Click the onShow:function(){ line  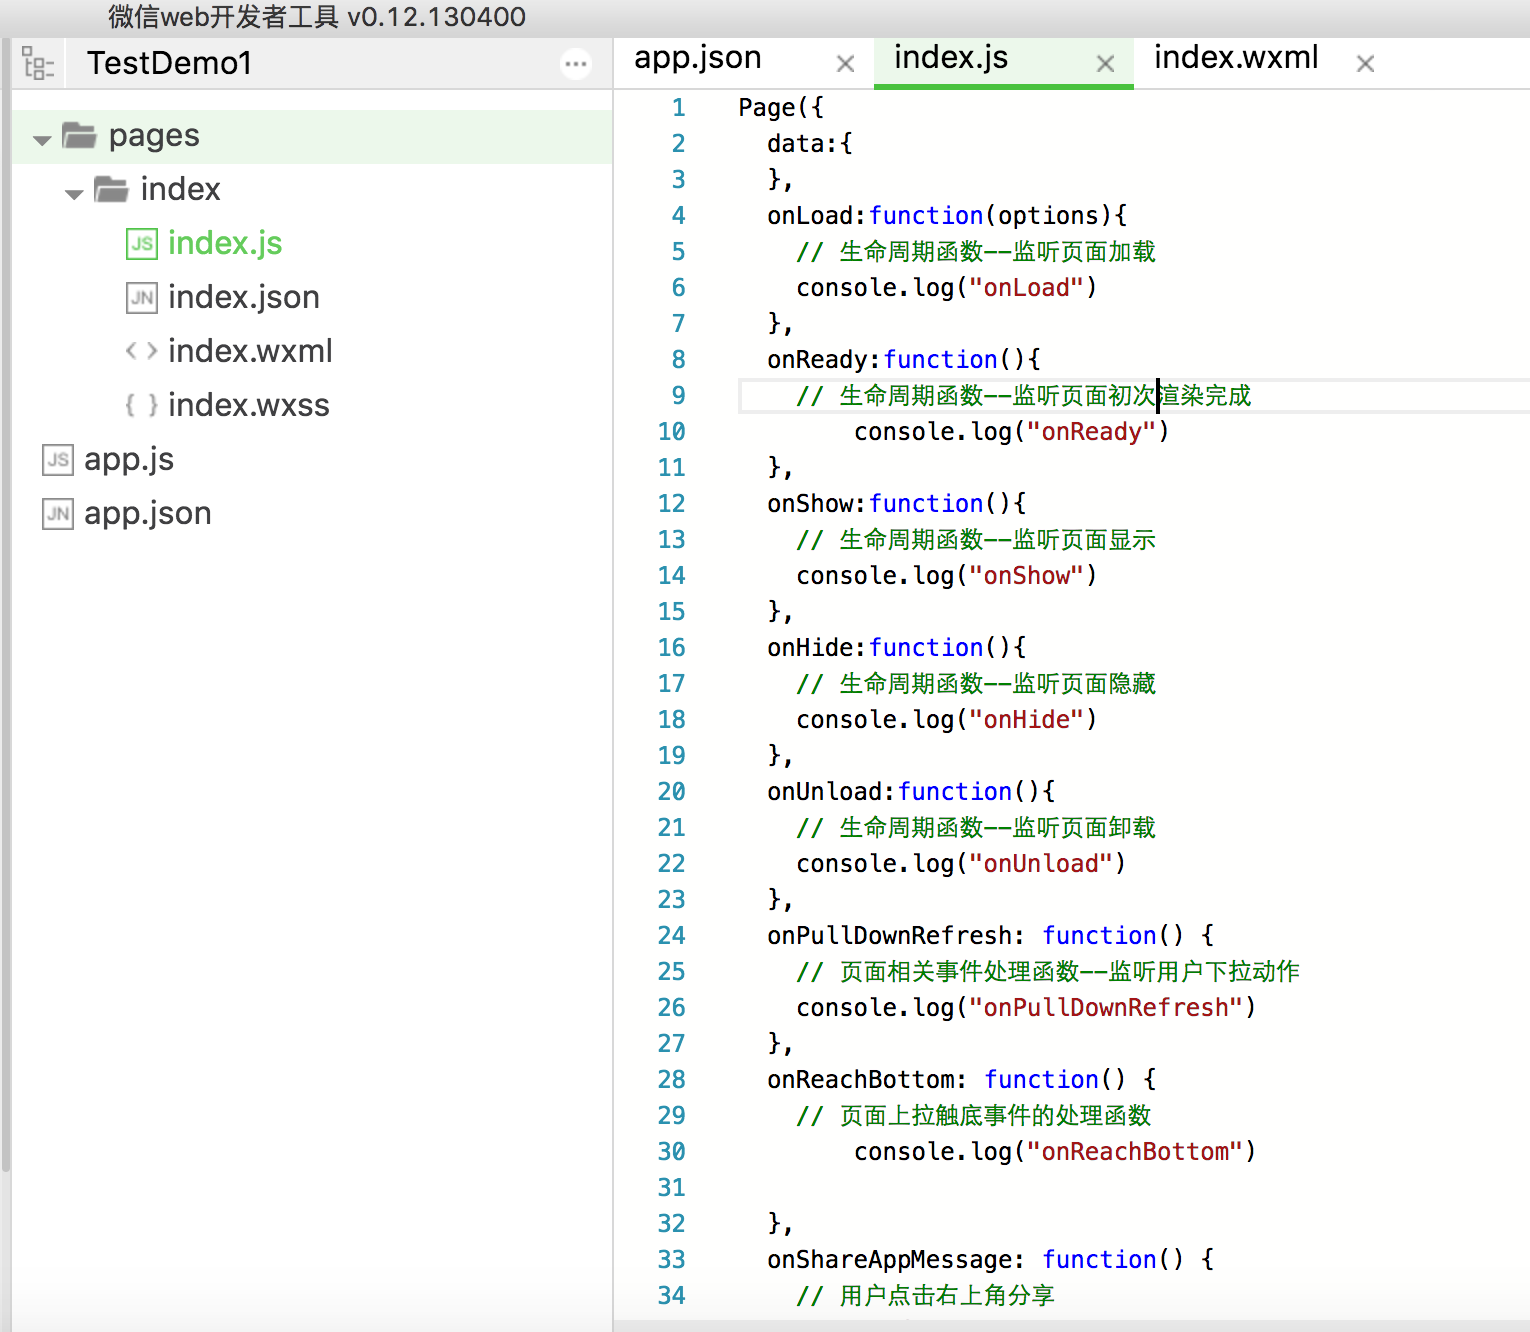(x=897, y=504)
